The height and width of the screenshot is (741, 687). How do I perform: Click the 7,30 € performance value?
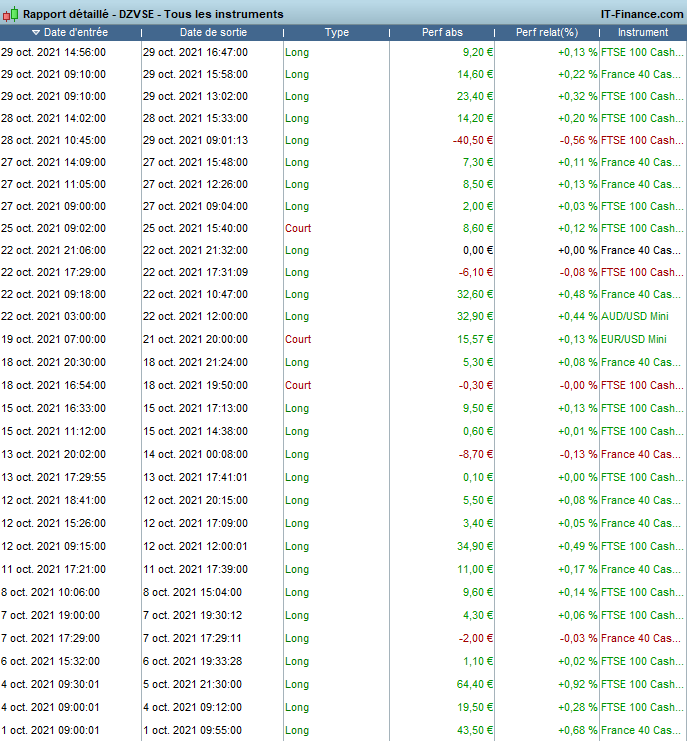coord(478,163)
